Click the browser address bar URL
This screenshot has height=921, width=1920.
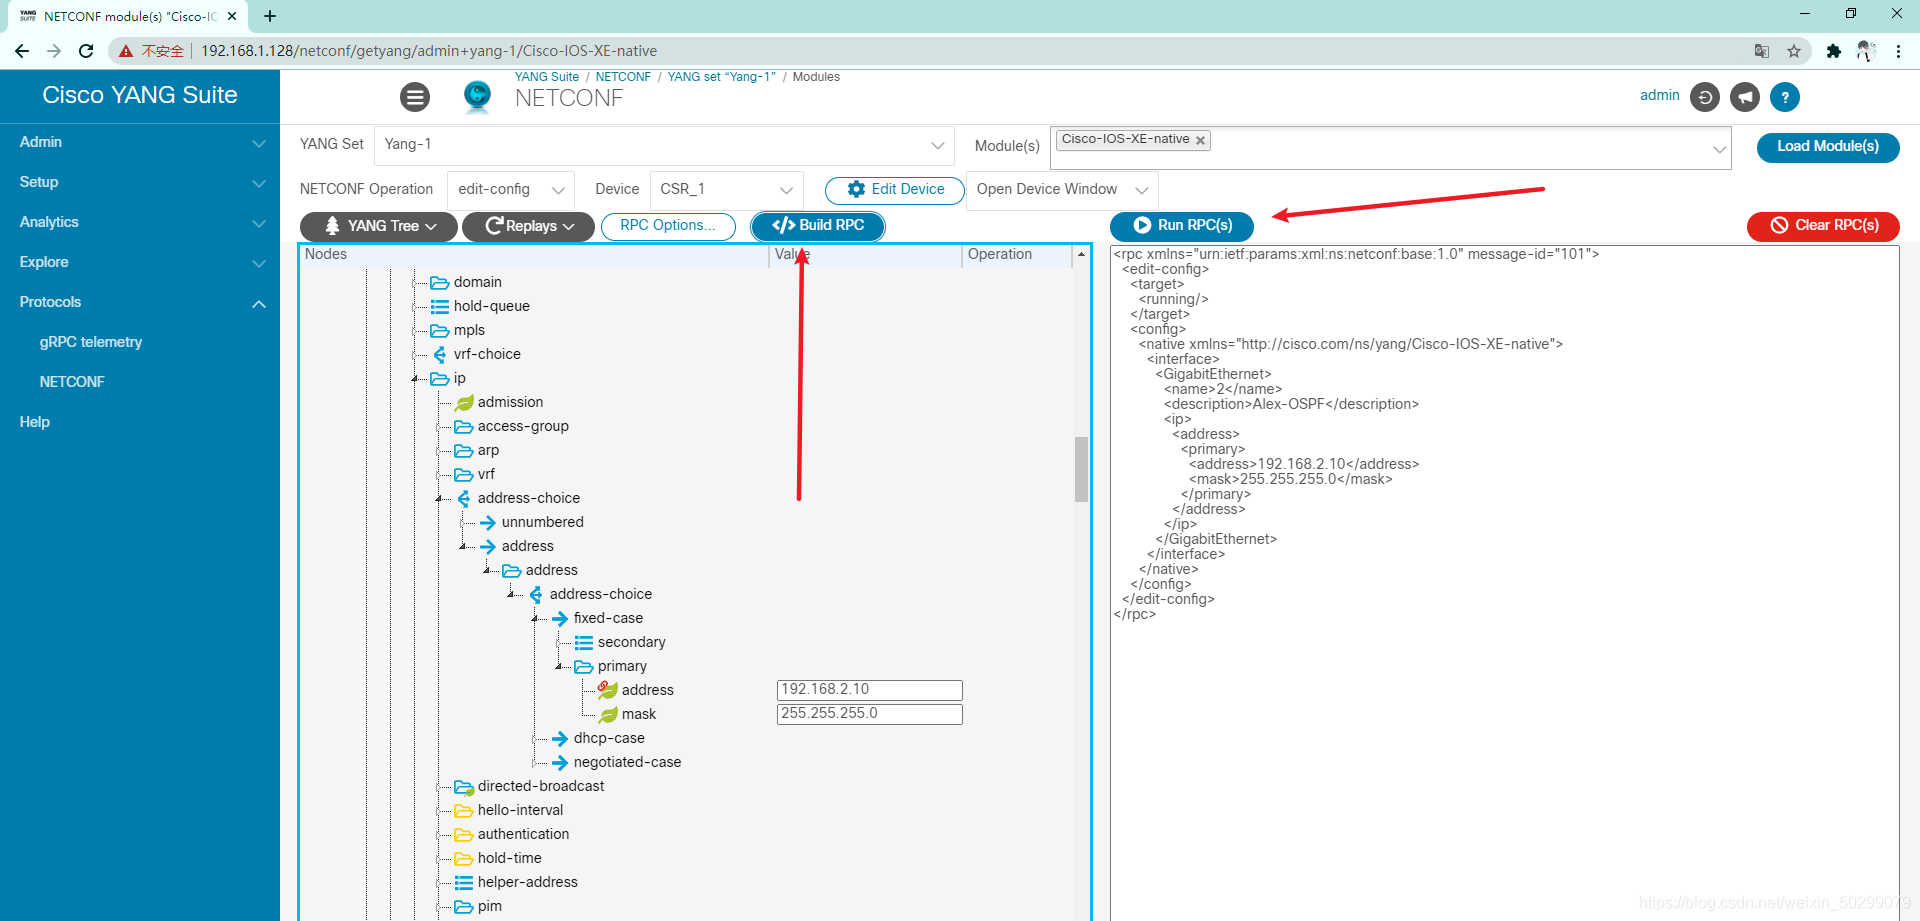pos(429,51)
